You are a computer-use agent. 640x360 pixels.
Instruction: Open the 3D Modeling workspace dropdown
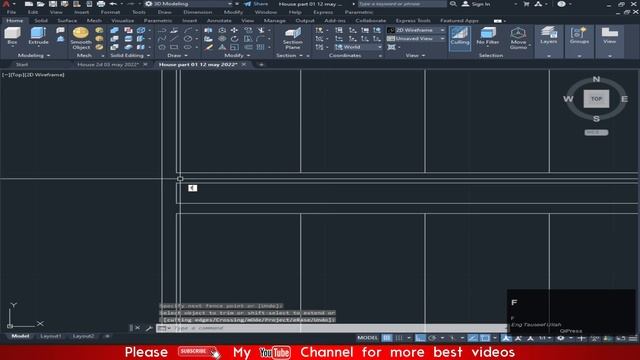click(x=189, y=4)
